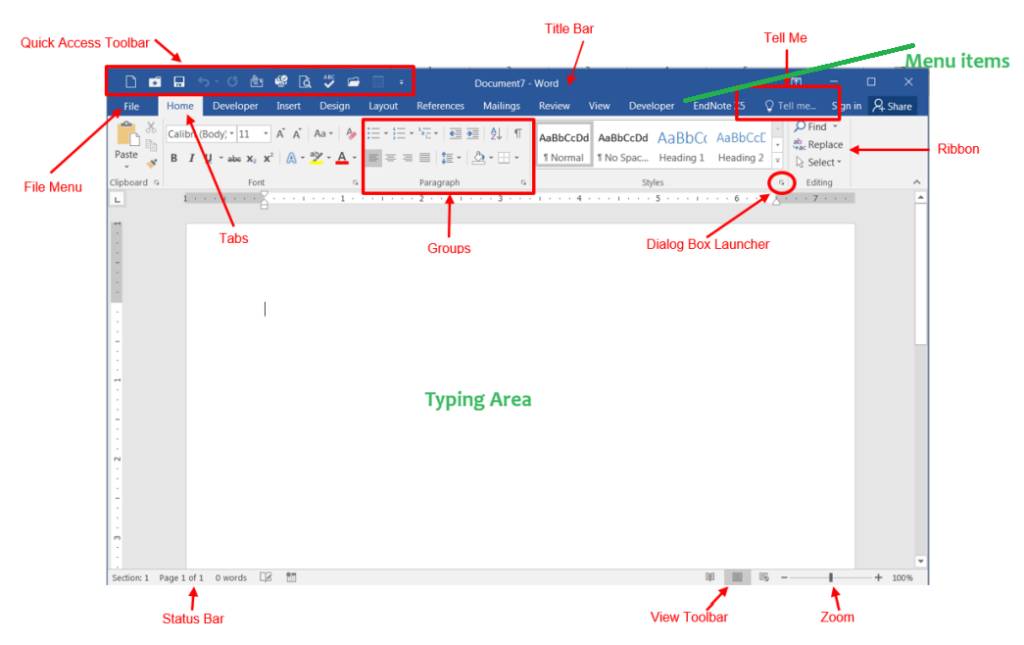Screen dimensions: 1024x645
Task: Toggle italic formatting
Action: [x=191, y=157]
